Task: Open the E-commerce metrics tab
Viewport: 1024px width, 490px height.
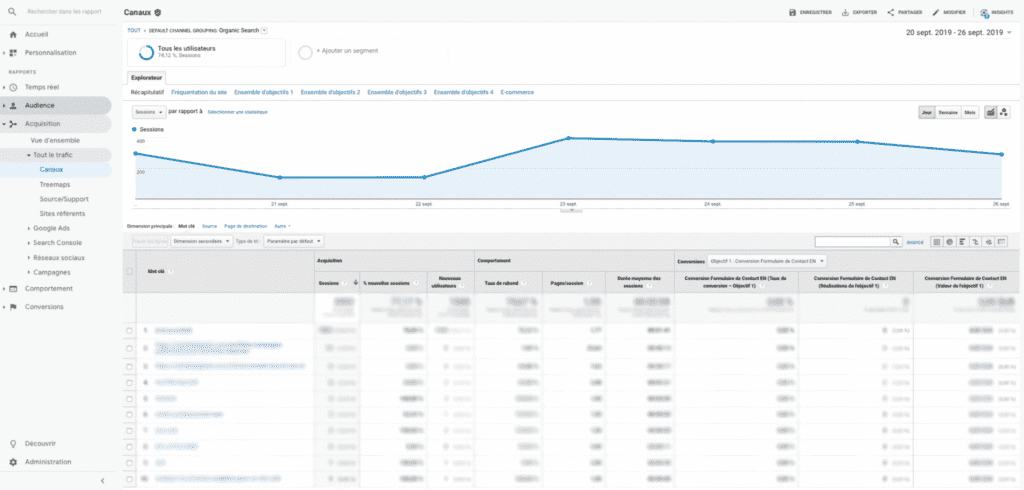Action: point(517,92)
